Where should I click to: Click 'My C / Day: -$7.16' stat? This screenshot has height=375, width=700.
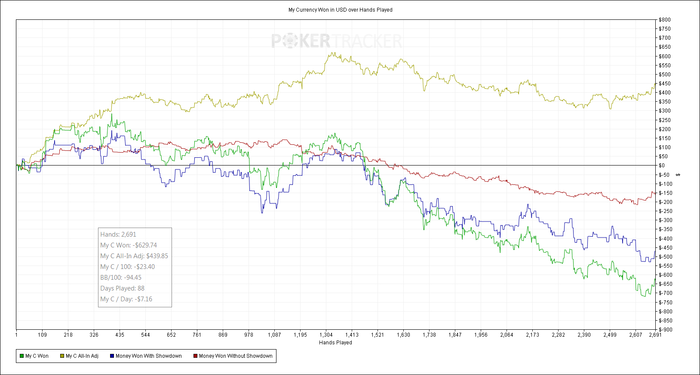[127, 299]
